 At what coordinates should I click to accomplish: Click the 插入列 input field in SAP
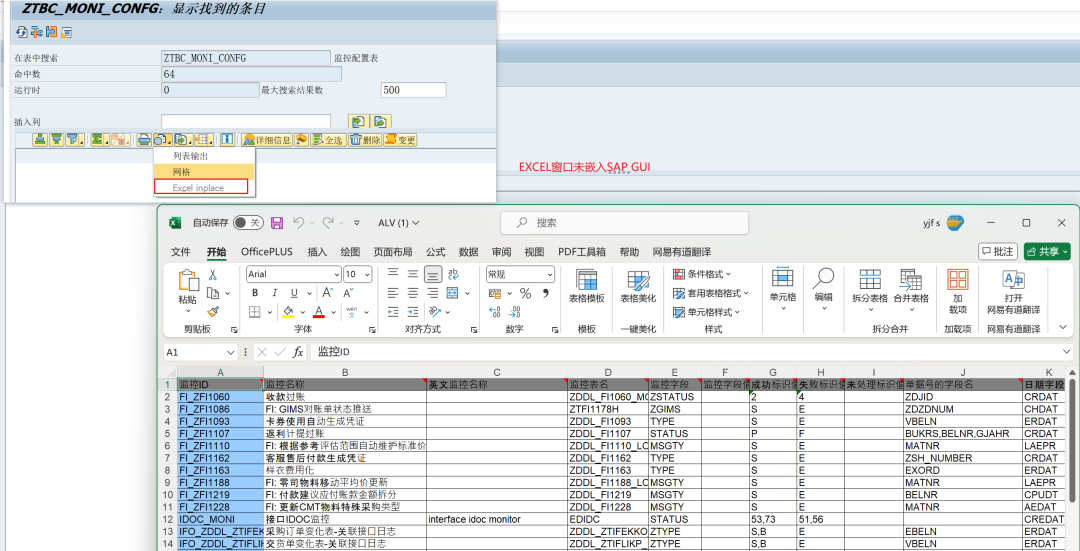(x=246, y=122)
